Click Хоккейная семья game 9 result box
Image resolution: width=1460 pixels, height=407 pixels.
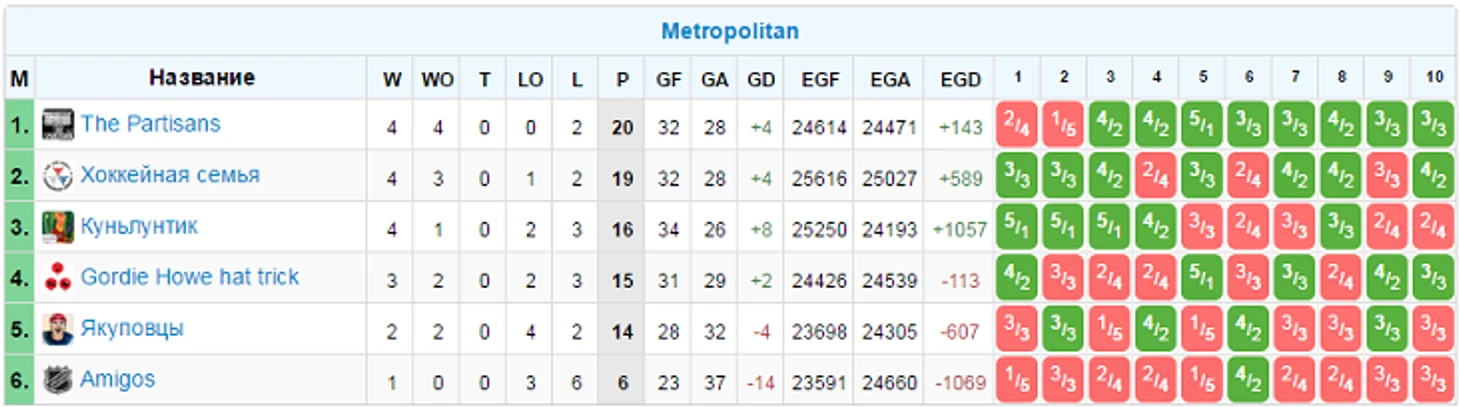[1387, 176]
